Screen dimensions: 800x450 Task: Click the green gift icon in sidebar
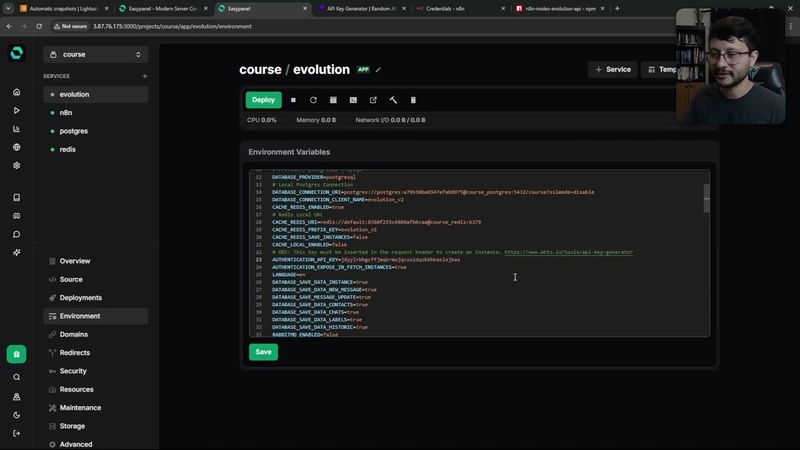(x=16, y=354)
